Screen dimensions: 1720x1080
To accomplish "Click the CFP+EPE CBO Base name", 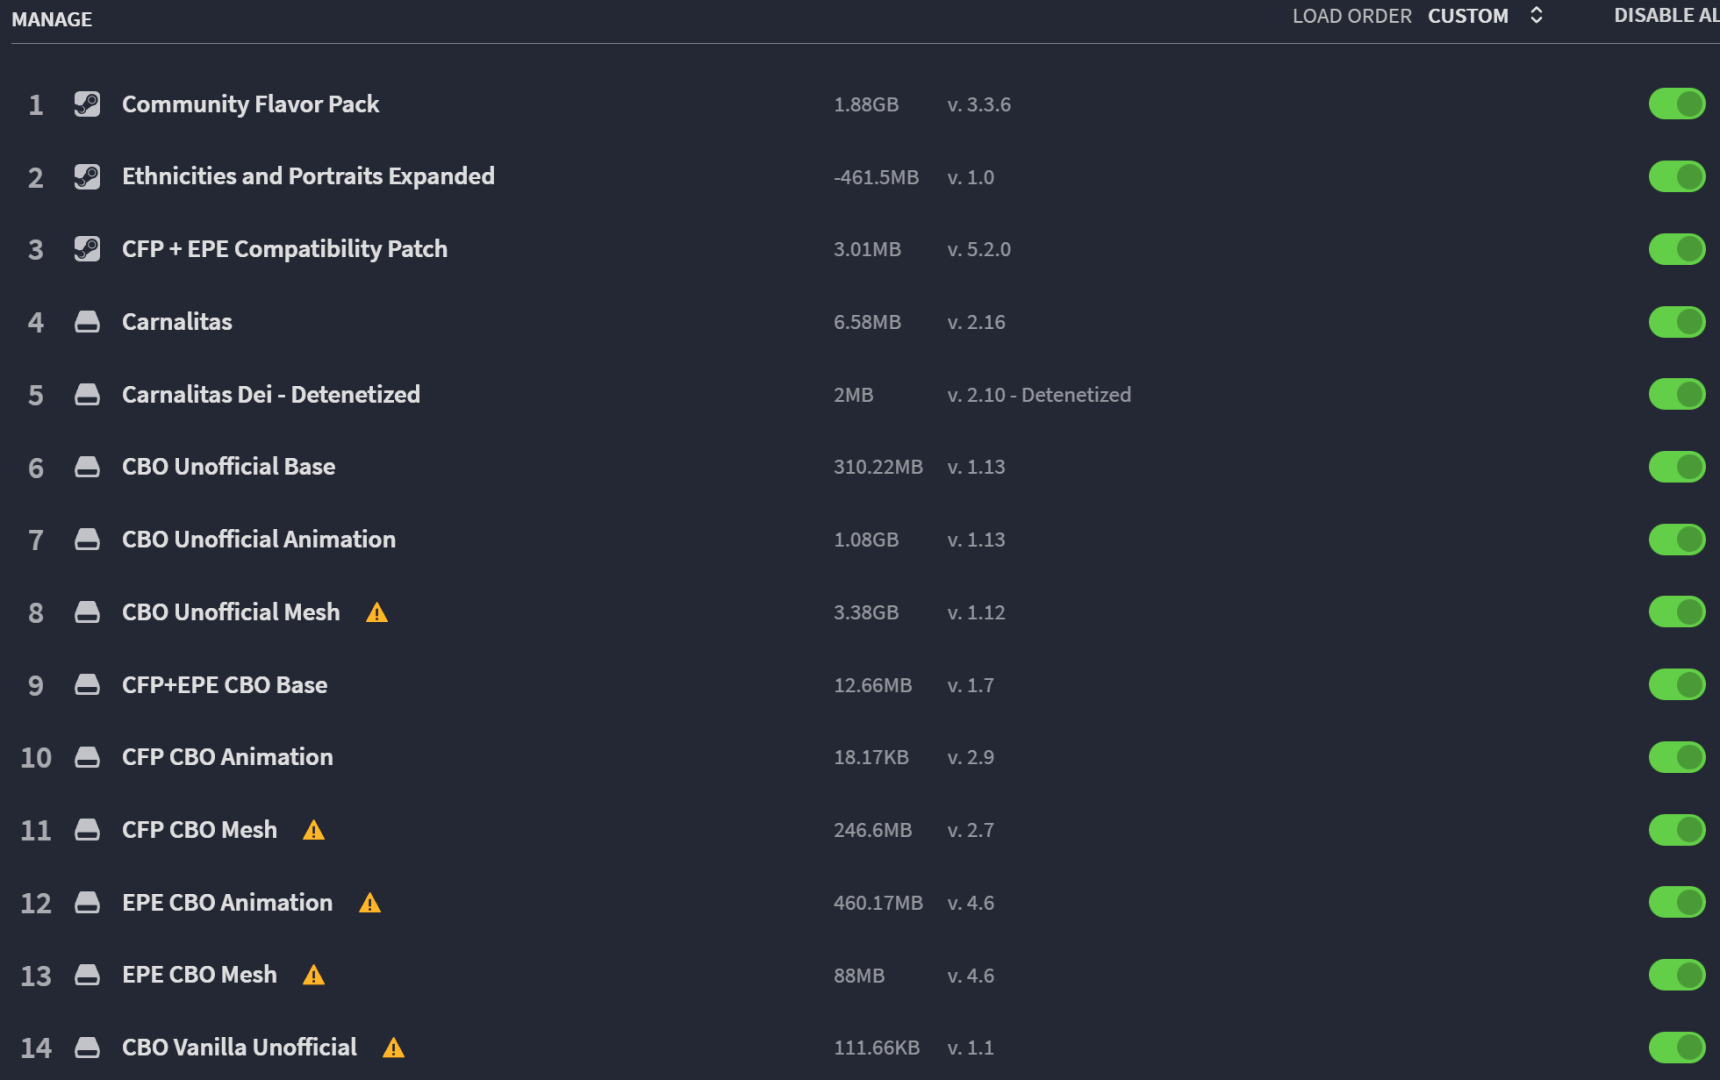I will [225, 685].
